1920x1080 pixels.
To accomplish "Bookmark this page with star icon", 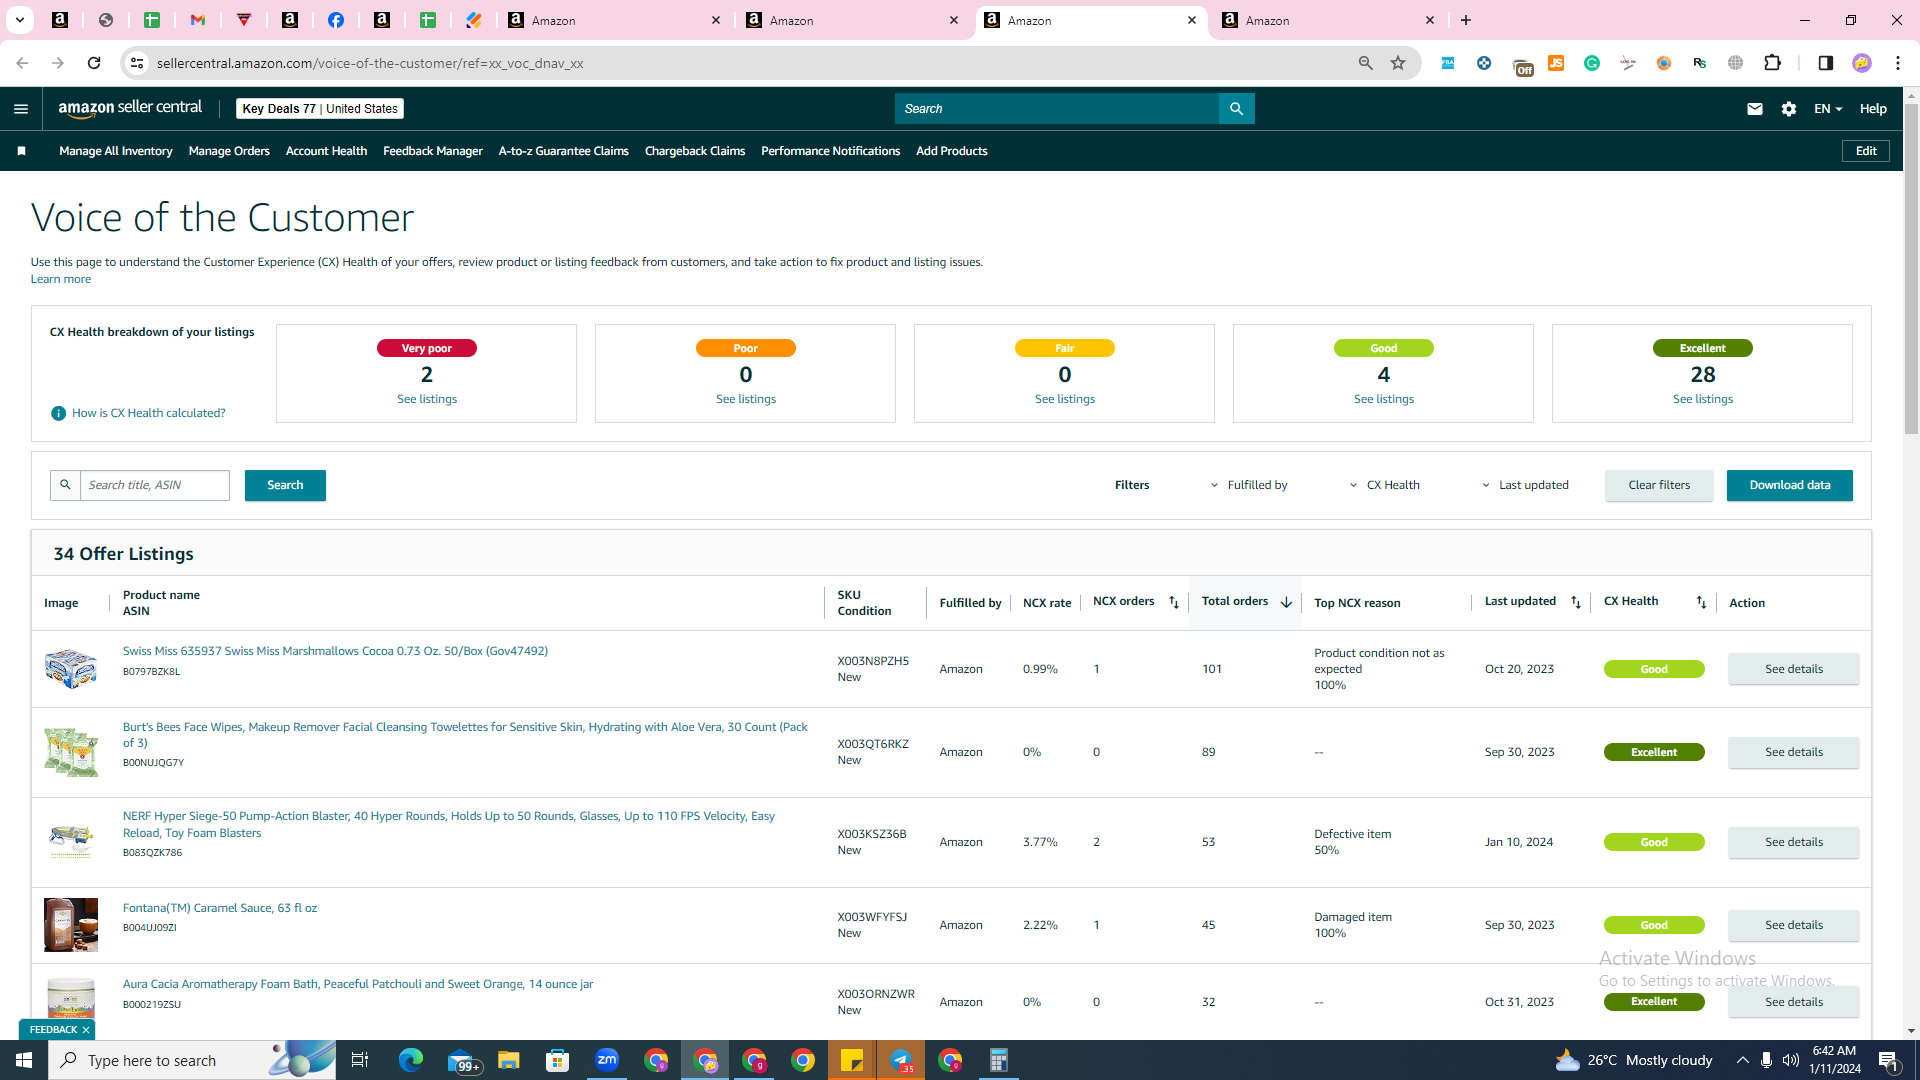I will click(x=1398, y=63).
